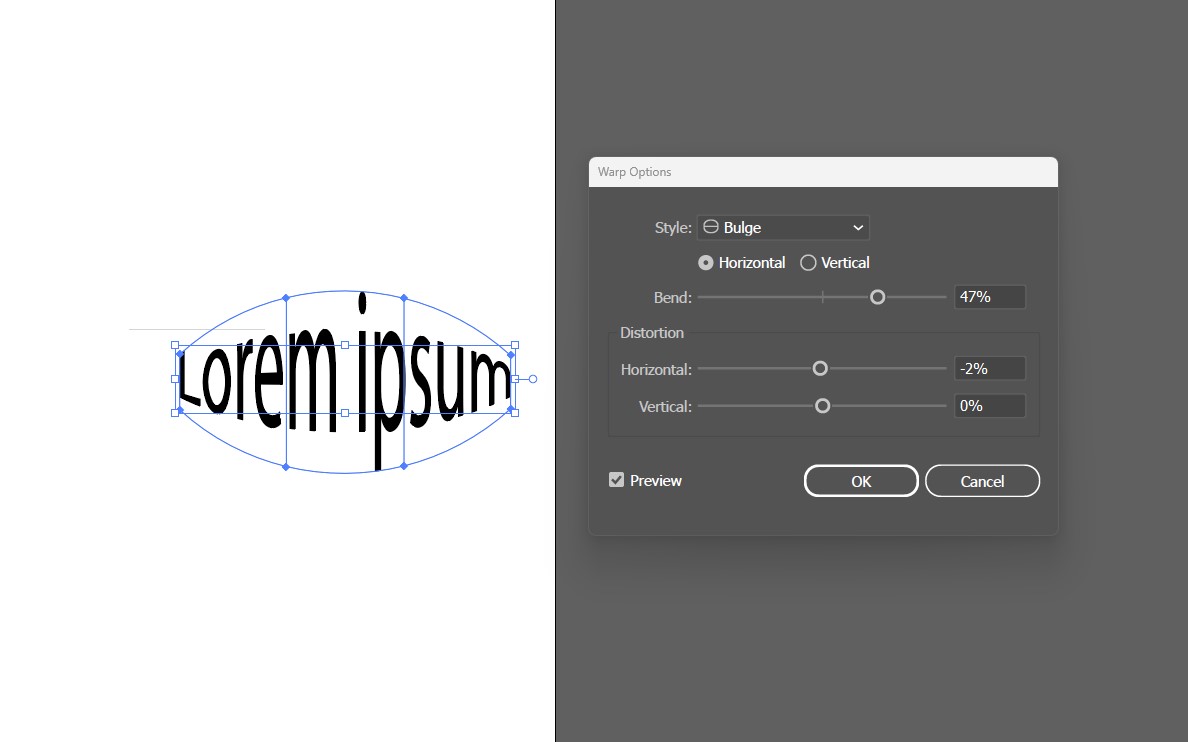Dismiss the dialog via Cancel
The height and width of the screenshot is (742, 1188).
pos(982,480)
